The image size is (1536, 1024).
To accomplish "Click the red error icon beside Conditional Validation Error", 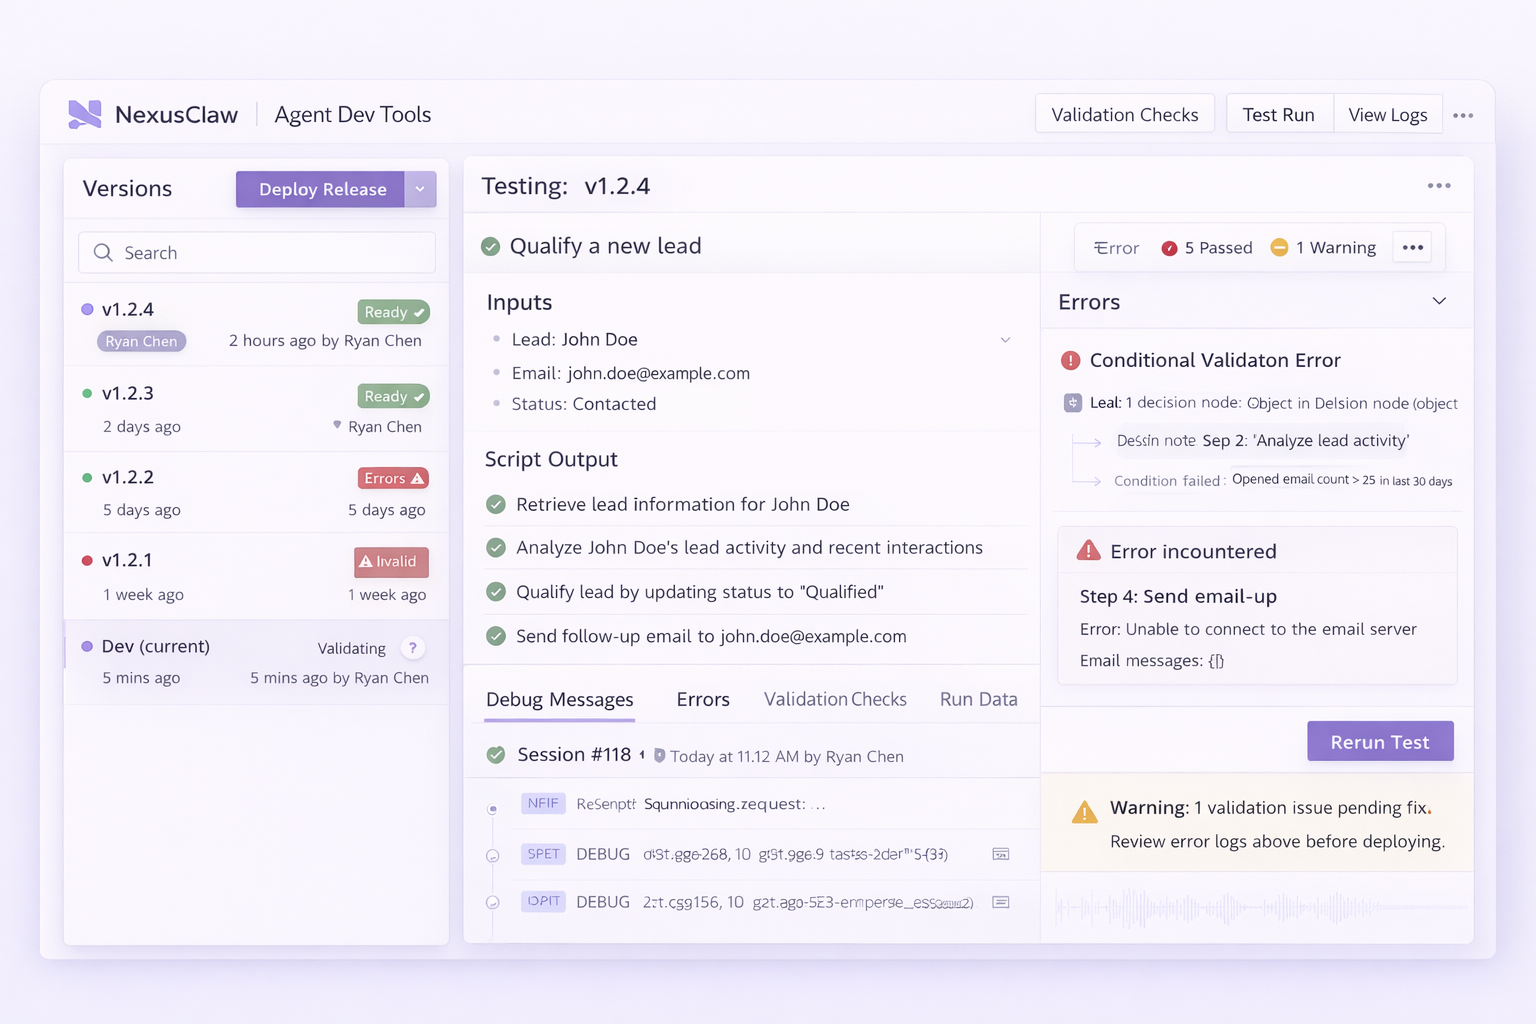I will (1072, 360).
